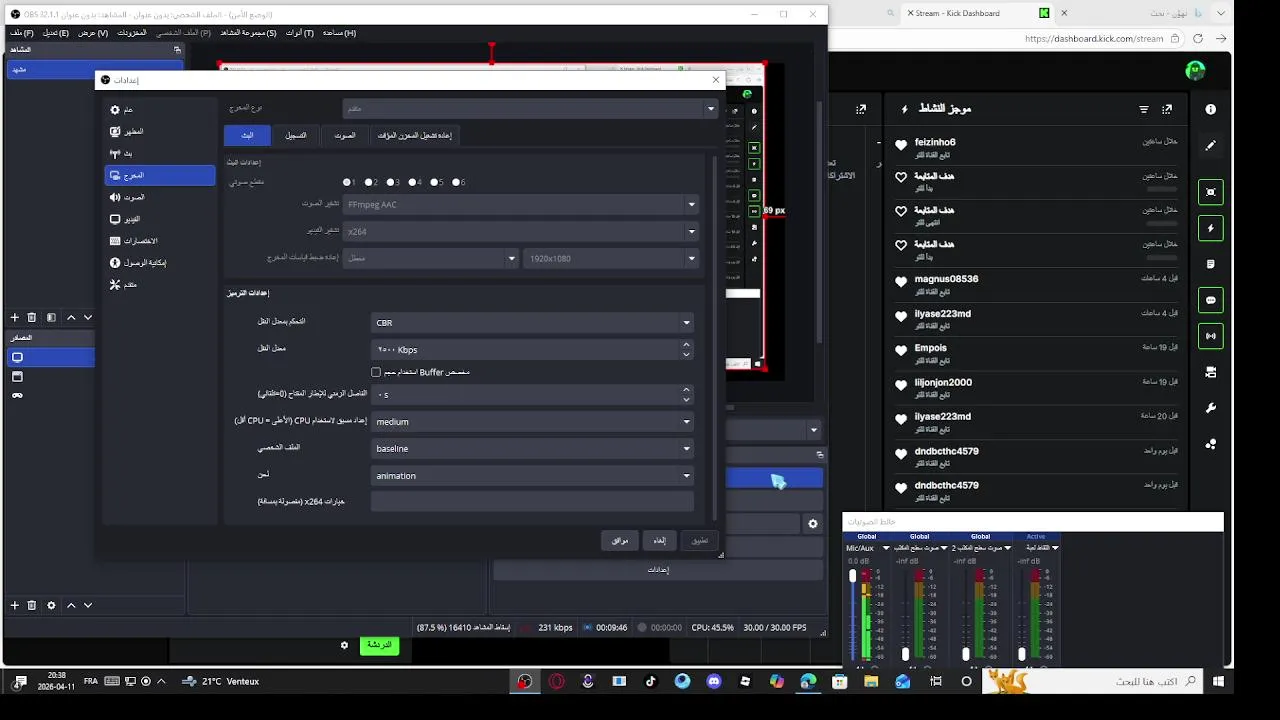The height and width of the screenshot is (720, 1280).
Task: Switch to Audio (الصوت) output tab
Action: pyautogui.click(x=345, y=135)
